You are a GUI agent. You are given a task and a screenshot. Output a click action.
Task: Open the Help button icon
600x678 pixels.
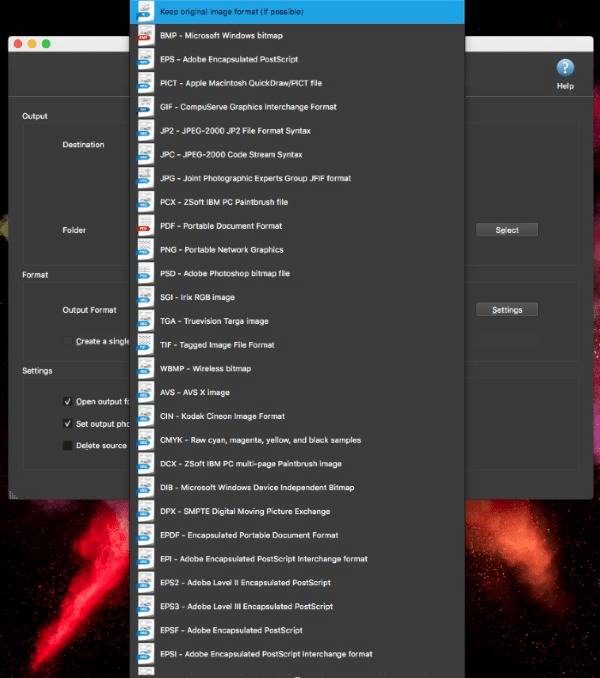[x=565, y=68]
